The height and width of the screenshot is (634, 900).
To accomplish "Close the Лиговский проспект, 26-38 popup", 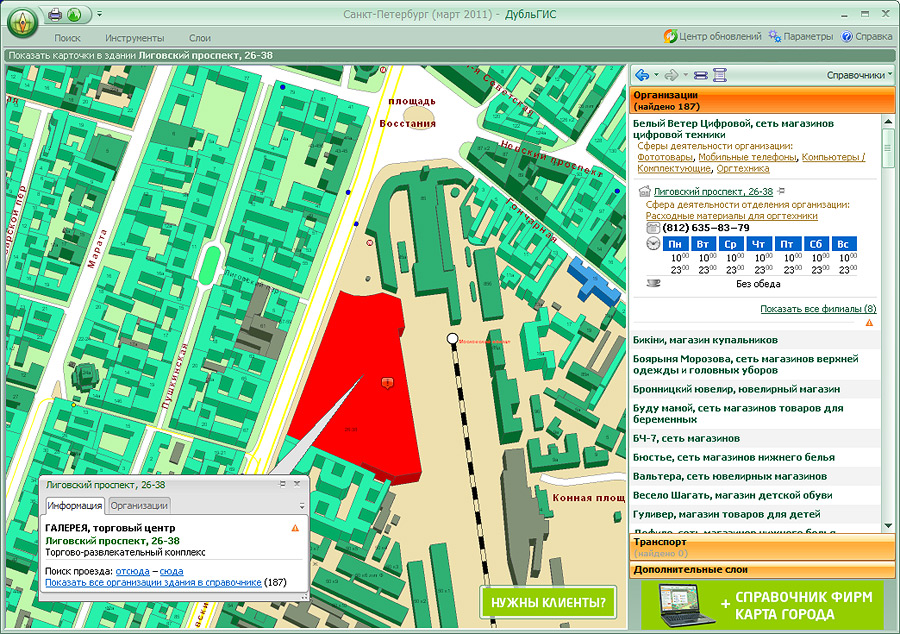I will tap(297, 484).
